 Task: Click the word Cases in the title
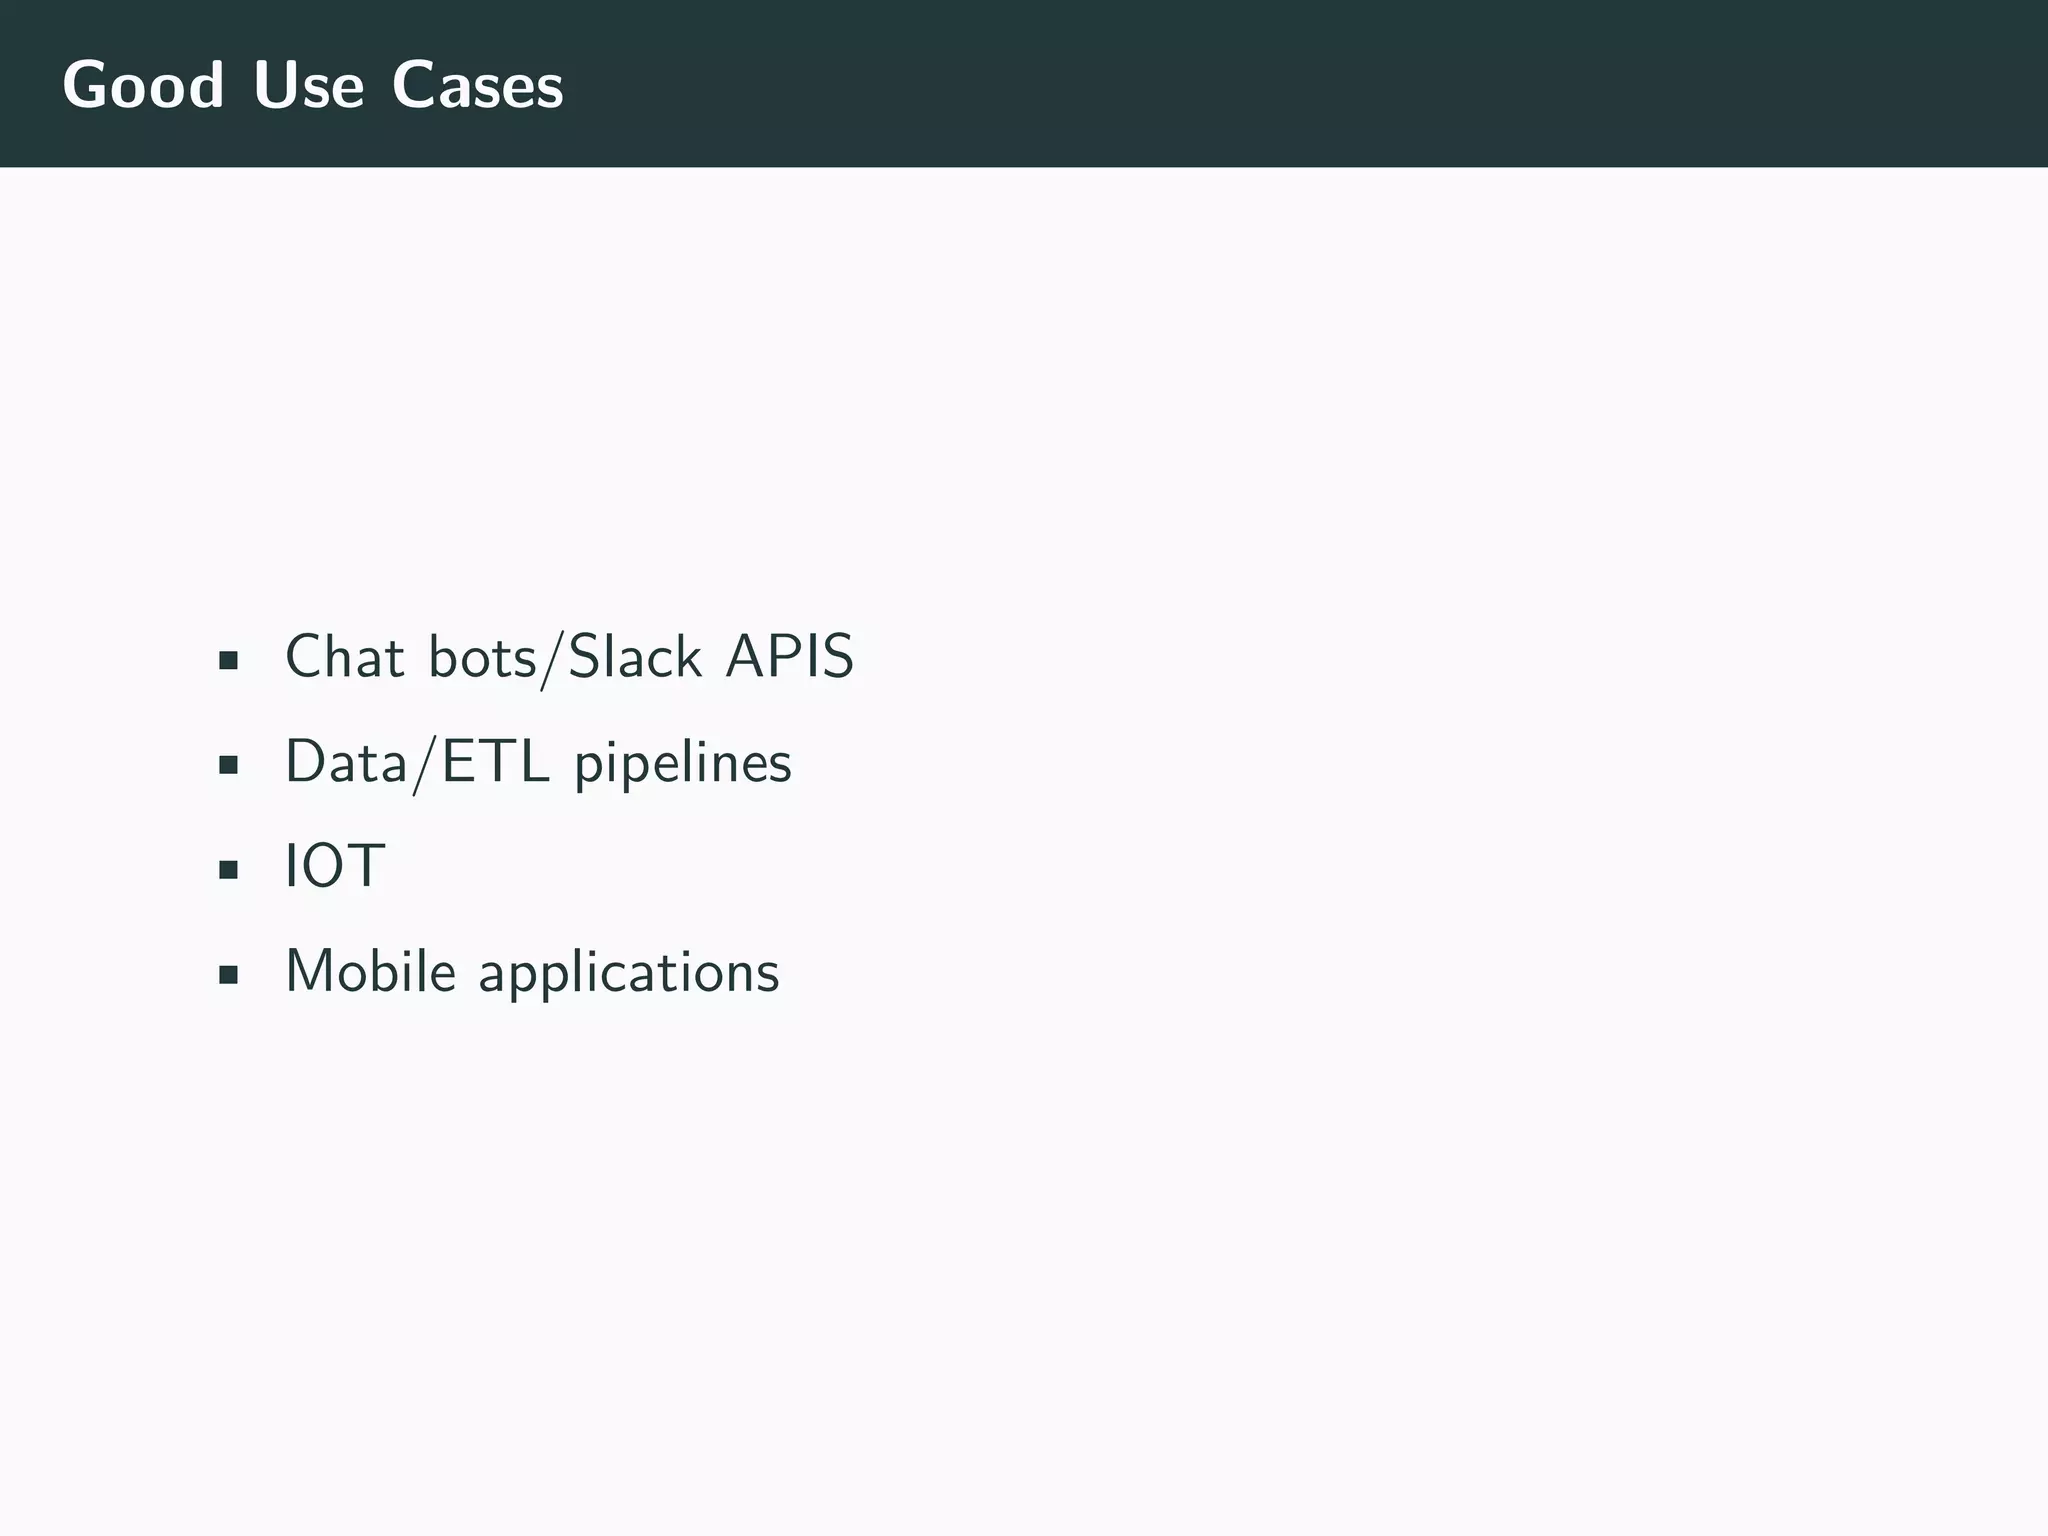click(477, 85)
